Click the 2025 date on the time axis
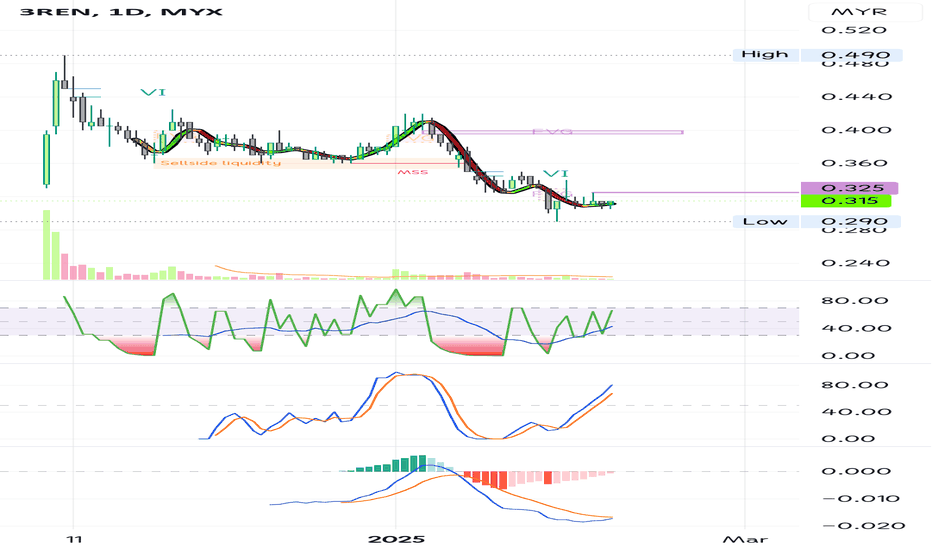Screen dimensions: 932x550 tap(396, 539)
